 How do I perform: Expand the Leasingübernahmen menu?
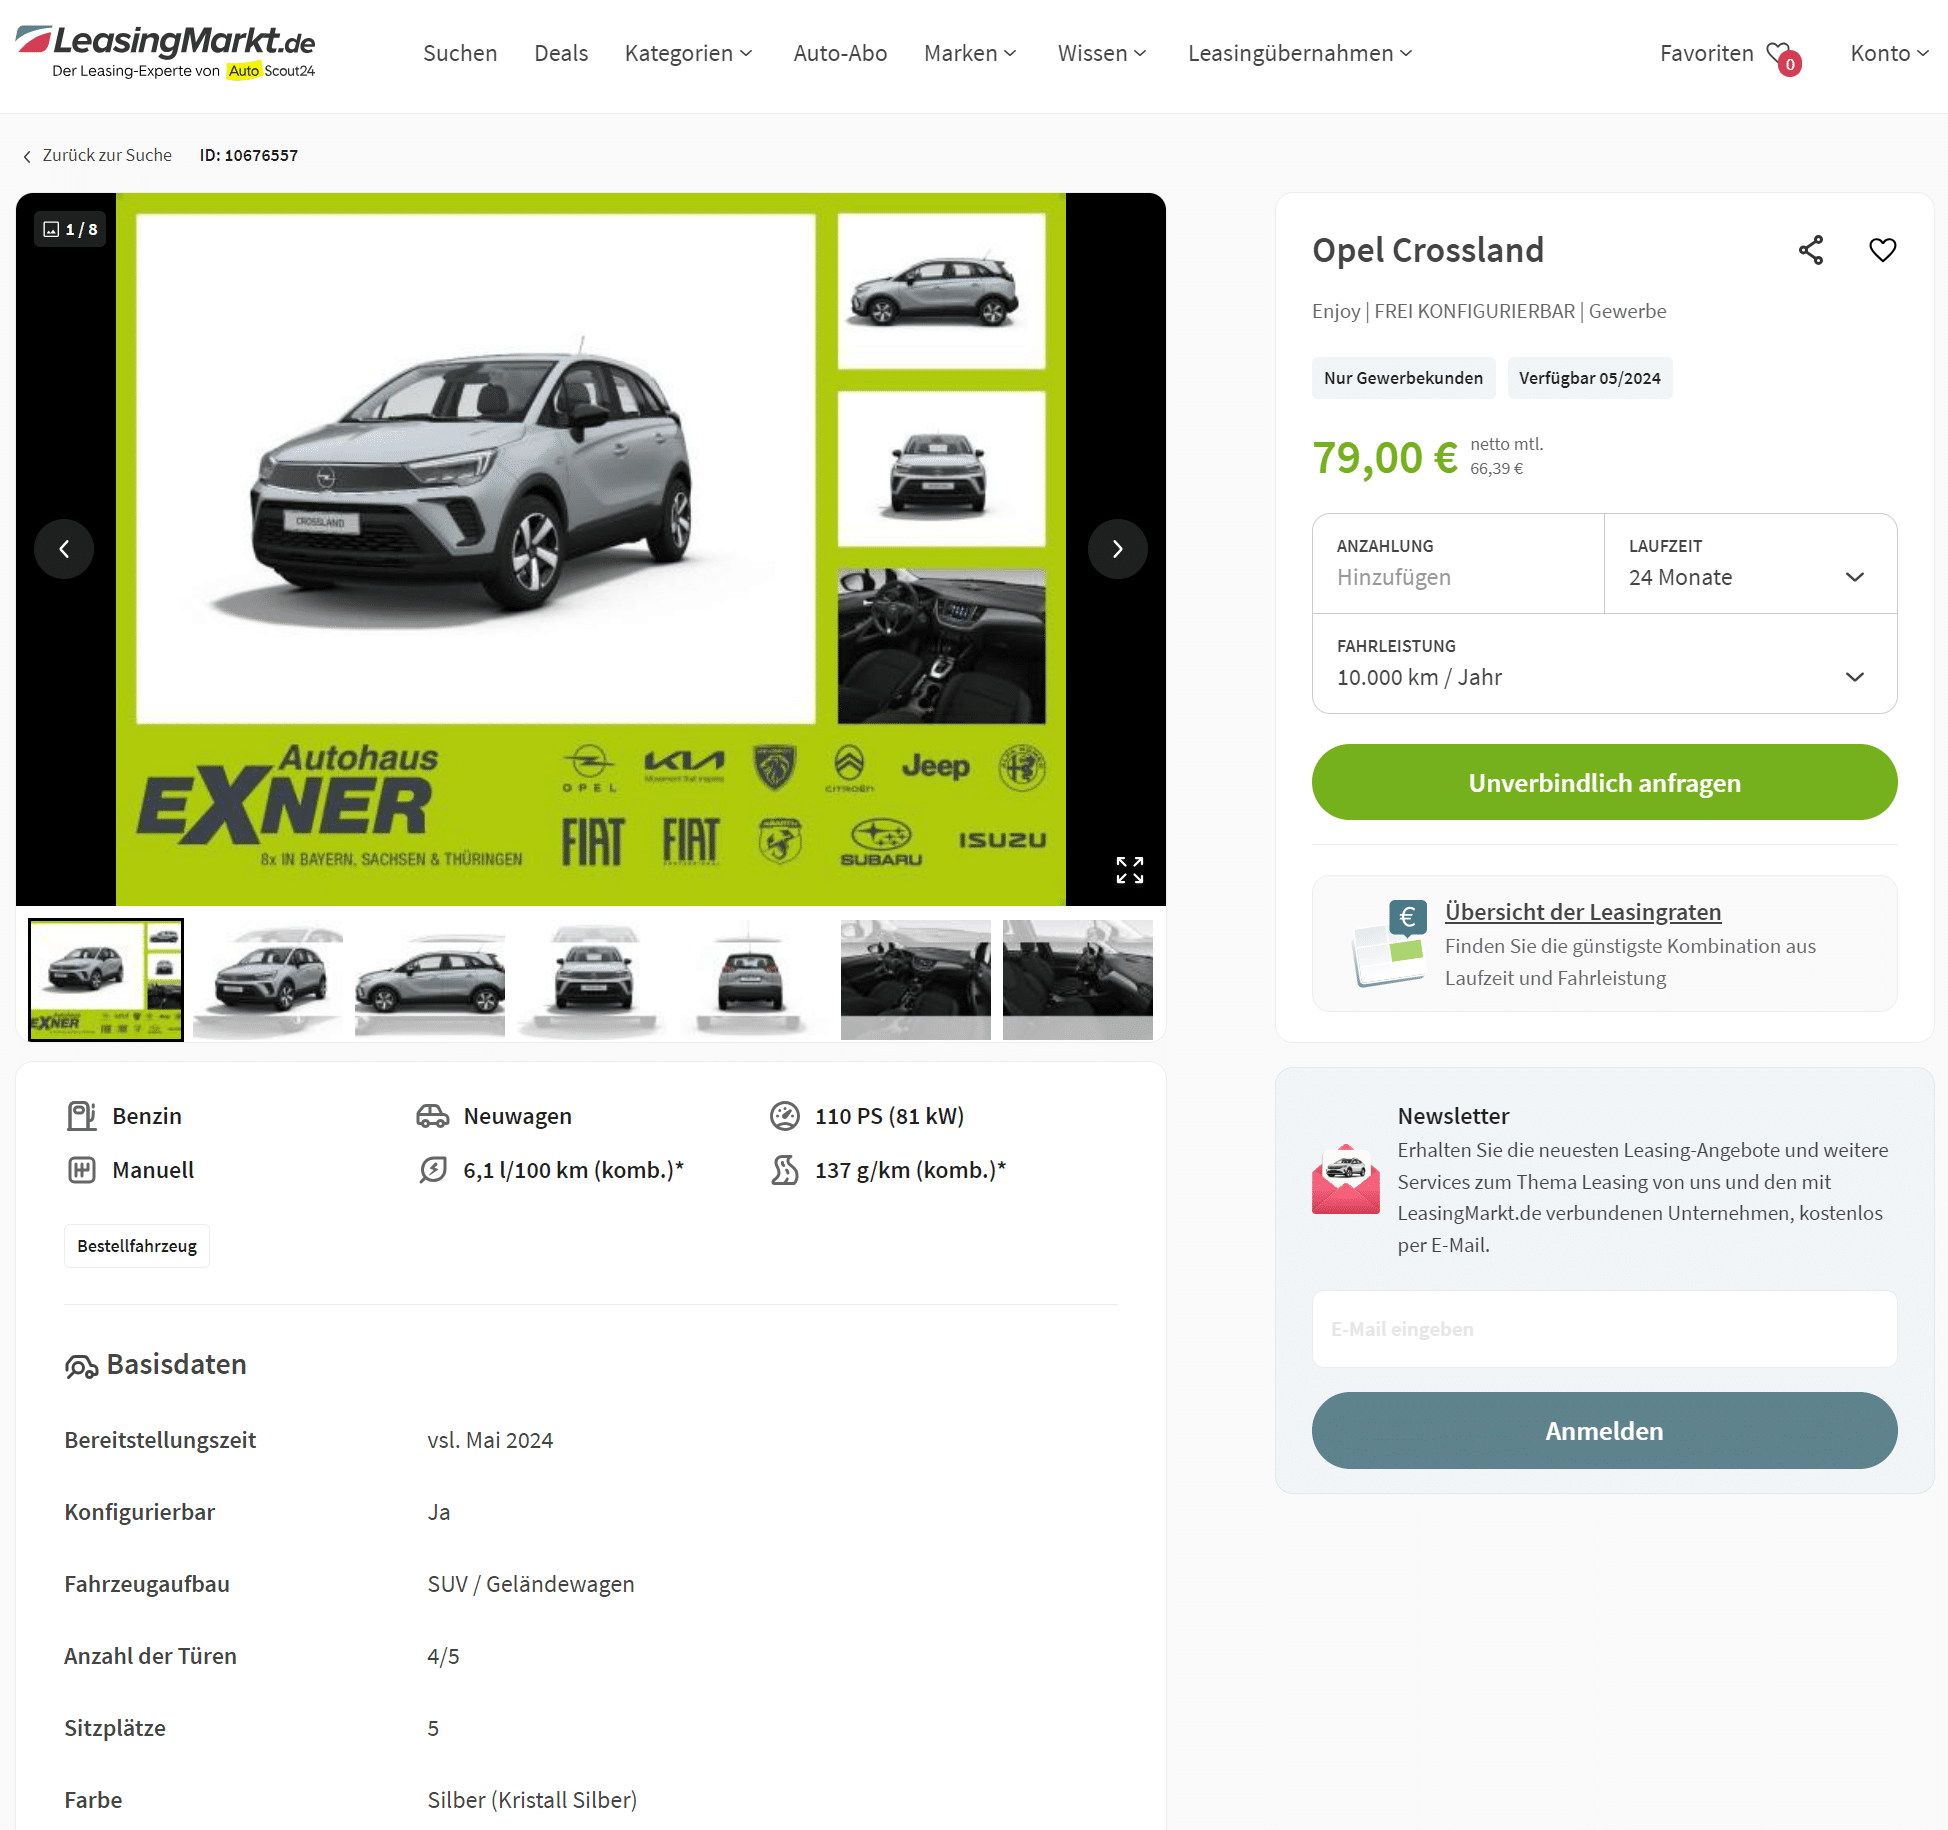pyautogui.click(x=1300, y=53)
